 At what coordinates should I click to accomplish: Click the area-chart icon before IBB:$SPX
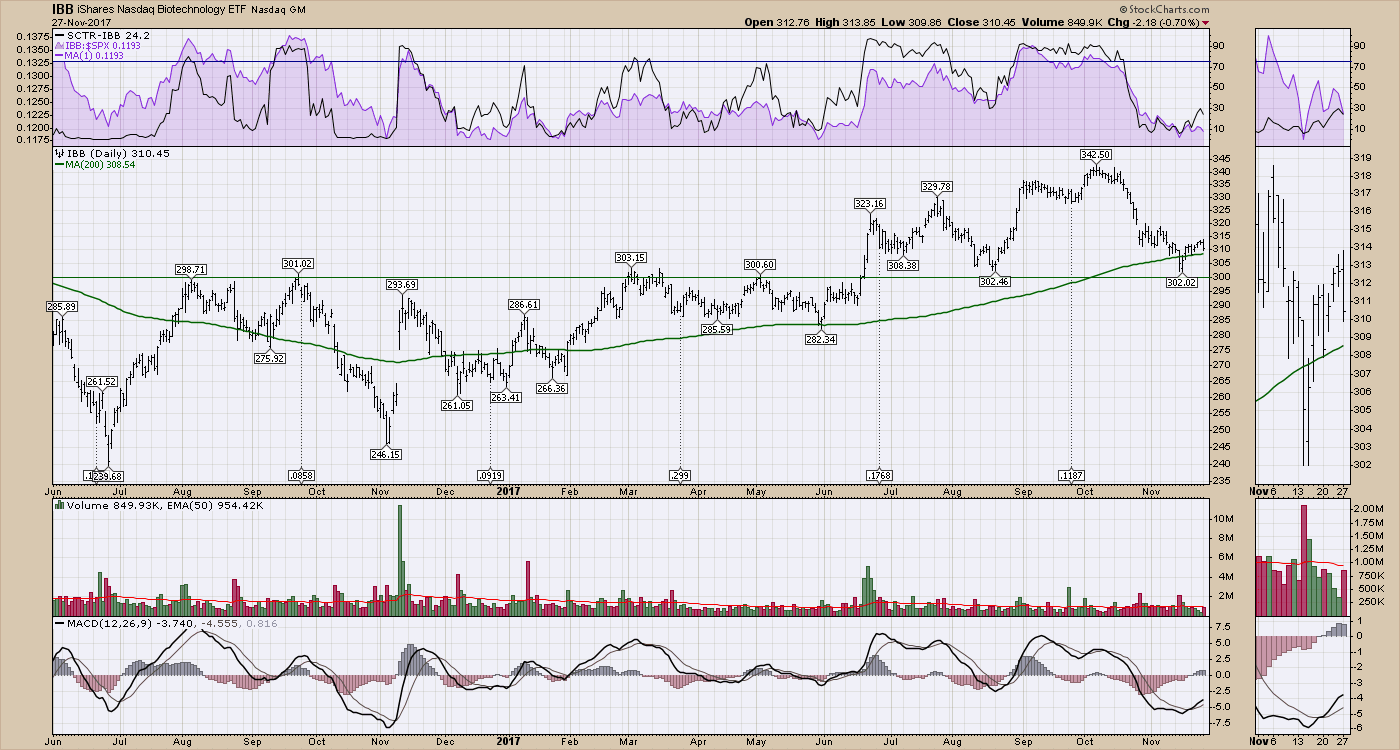pos(60,46)
